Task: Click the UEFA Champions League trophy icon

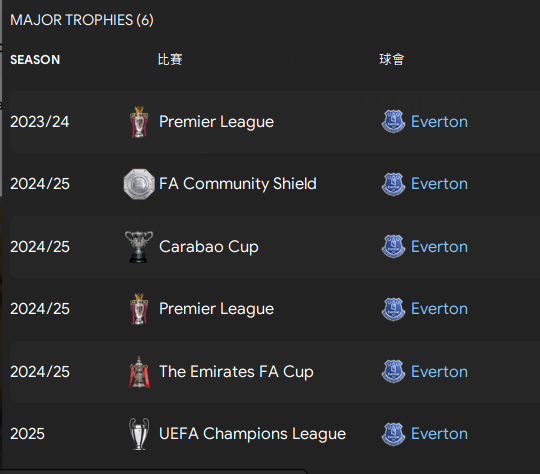Action: tap(139, 434)
